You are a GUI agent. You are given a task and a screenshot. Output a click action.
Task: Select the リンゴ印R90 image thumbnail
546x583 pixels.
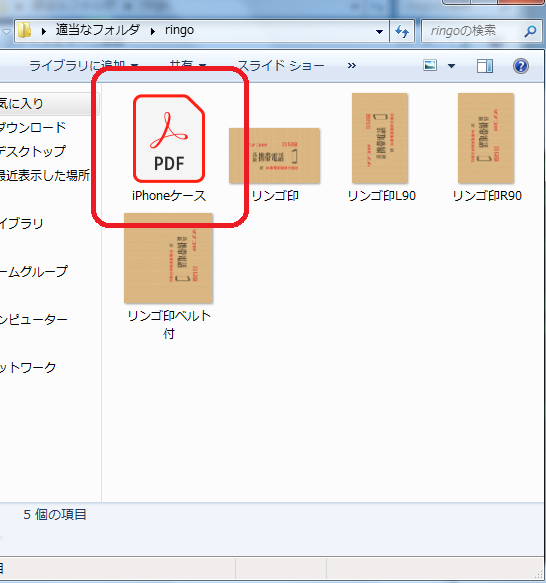[x=486, y=138]
